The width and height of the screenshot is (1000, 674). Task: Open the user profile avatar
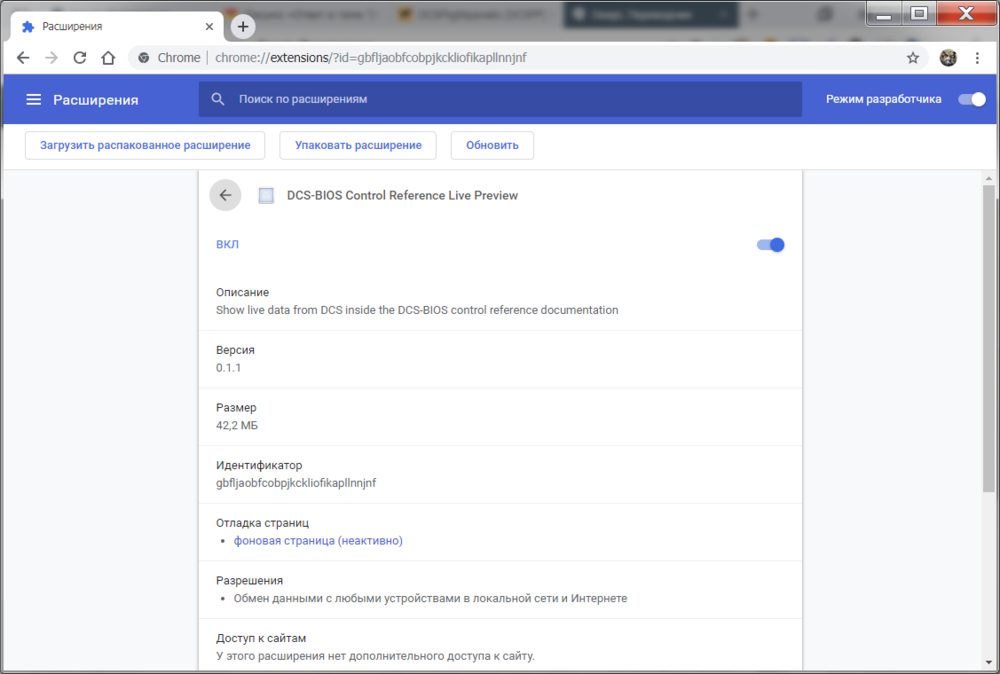coord(948,58)
